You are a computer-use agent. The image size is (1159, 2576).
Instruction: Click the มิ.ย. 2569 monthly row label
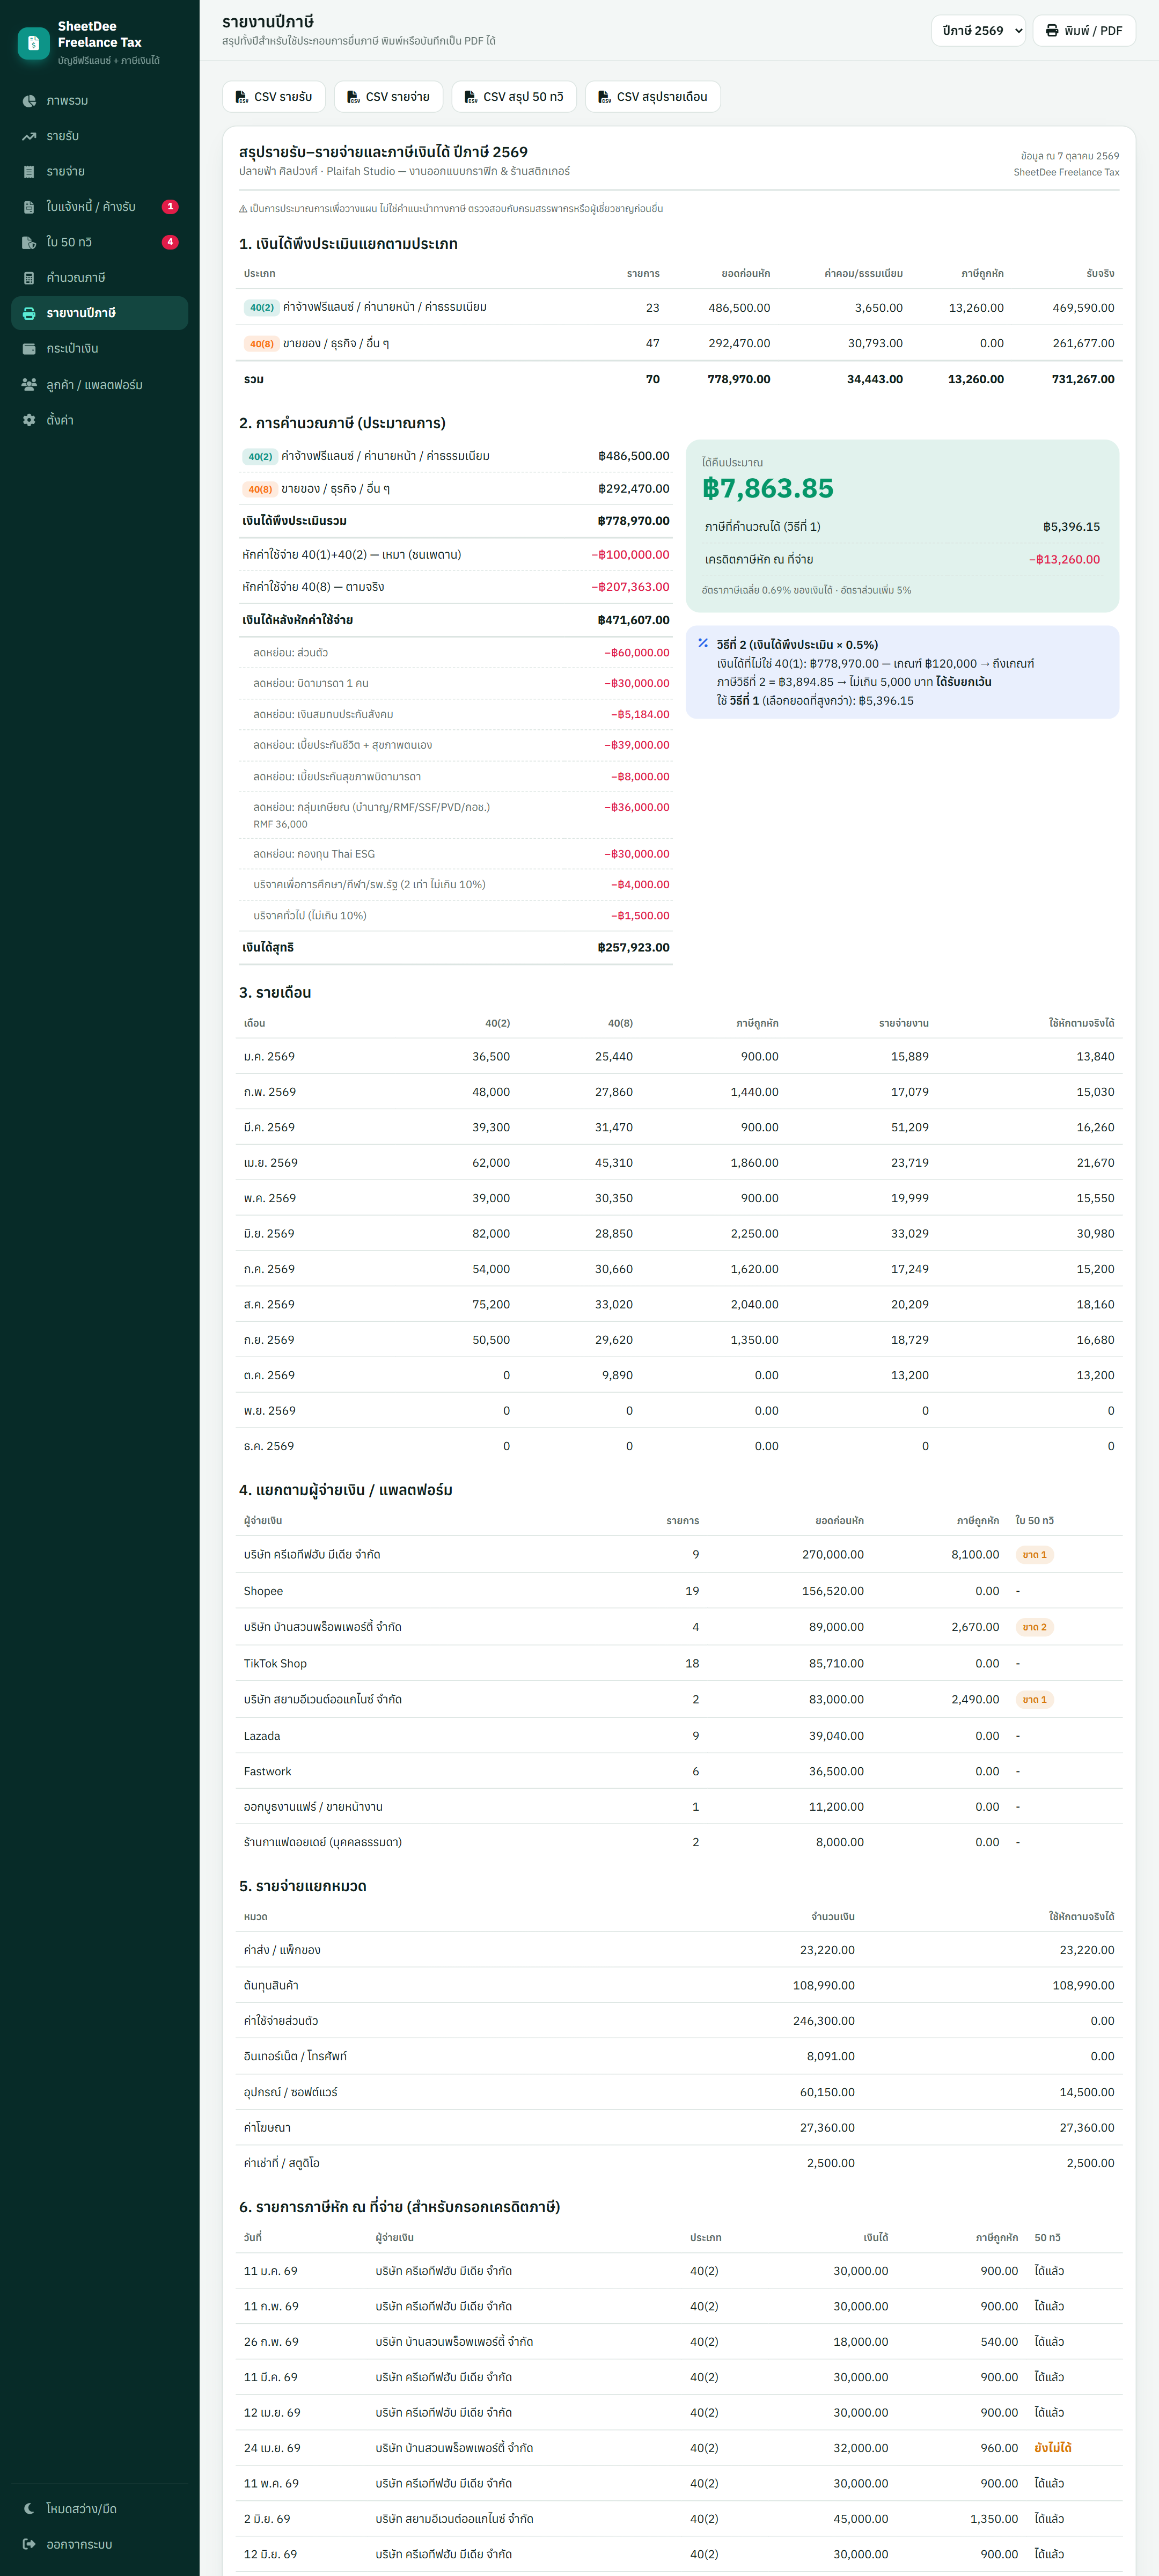click(269, 1234)
